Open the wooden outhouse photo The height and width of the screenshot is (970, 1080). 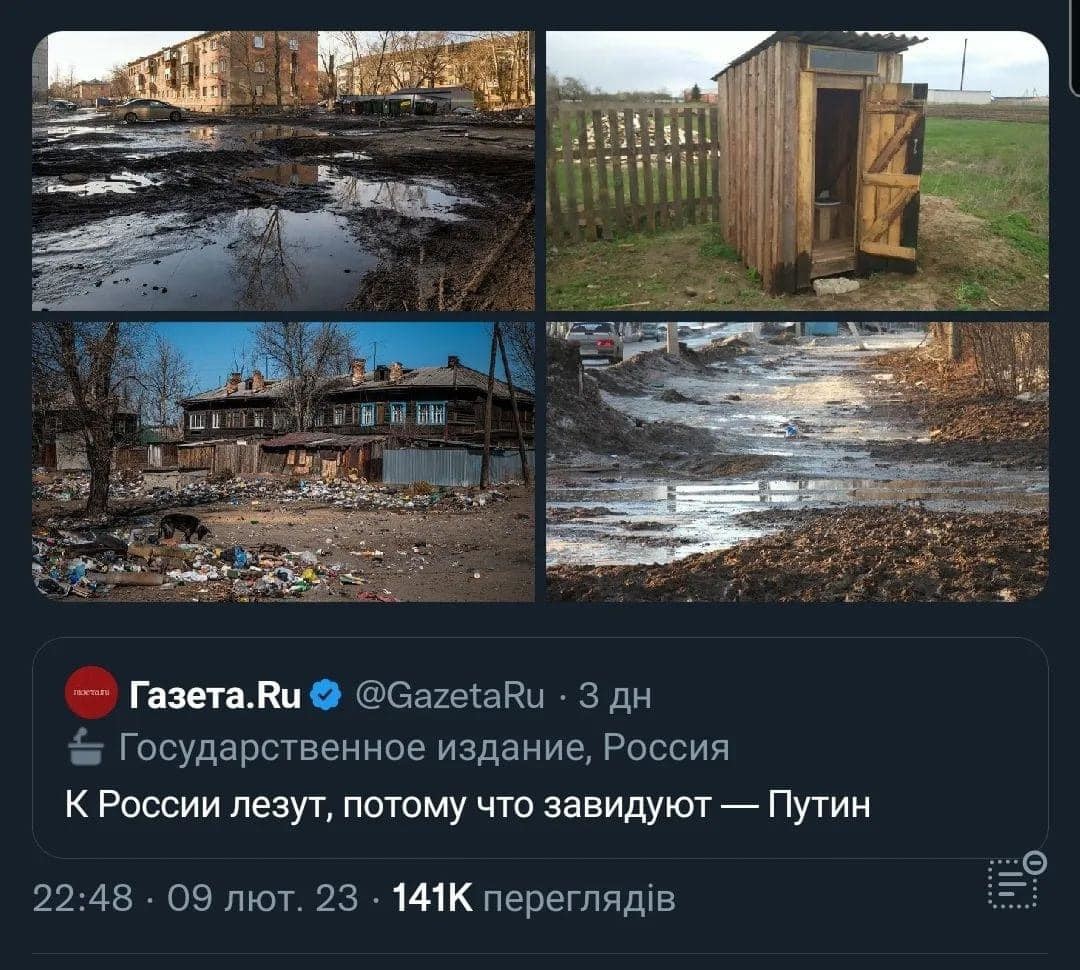tap(798, 170)
